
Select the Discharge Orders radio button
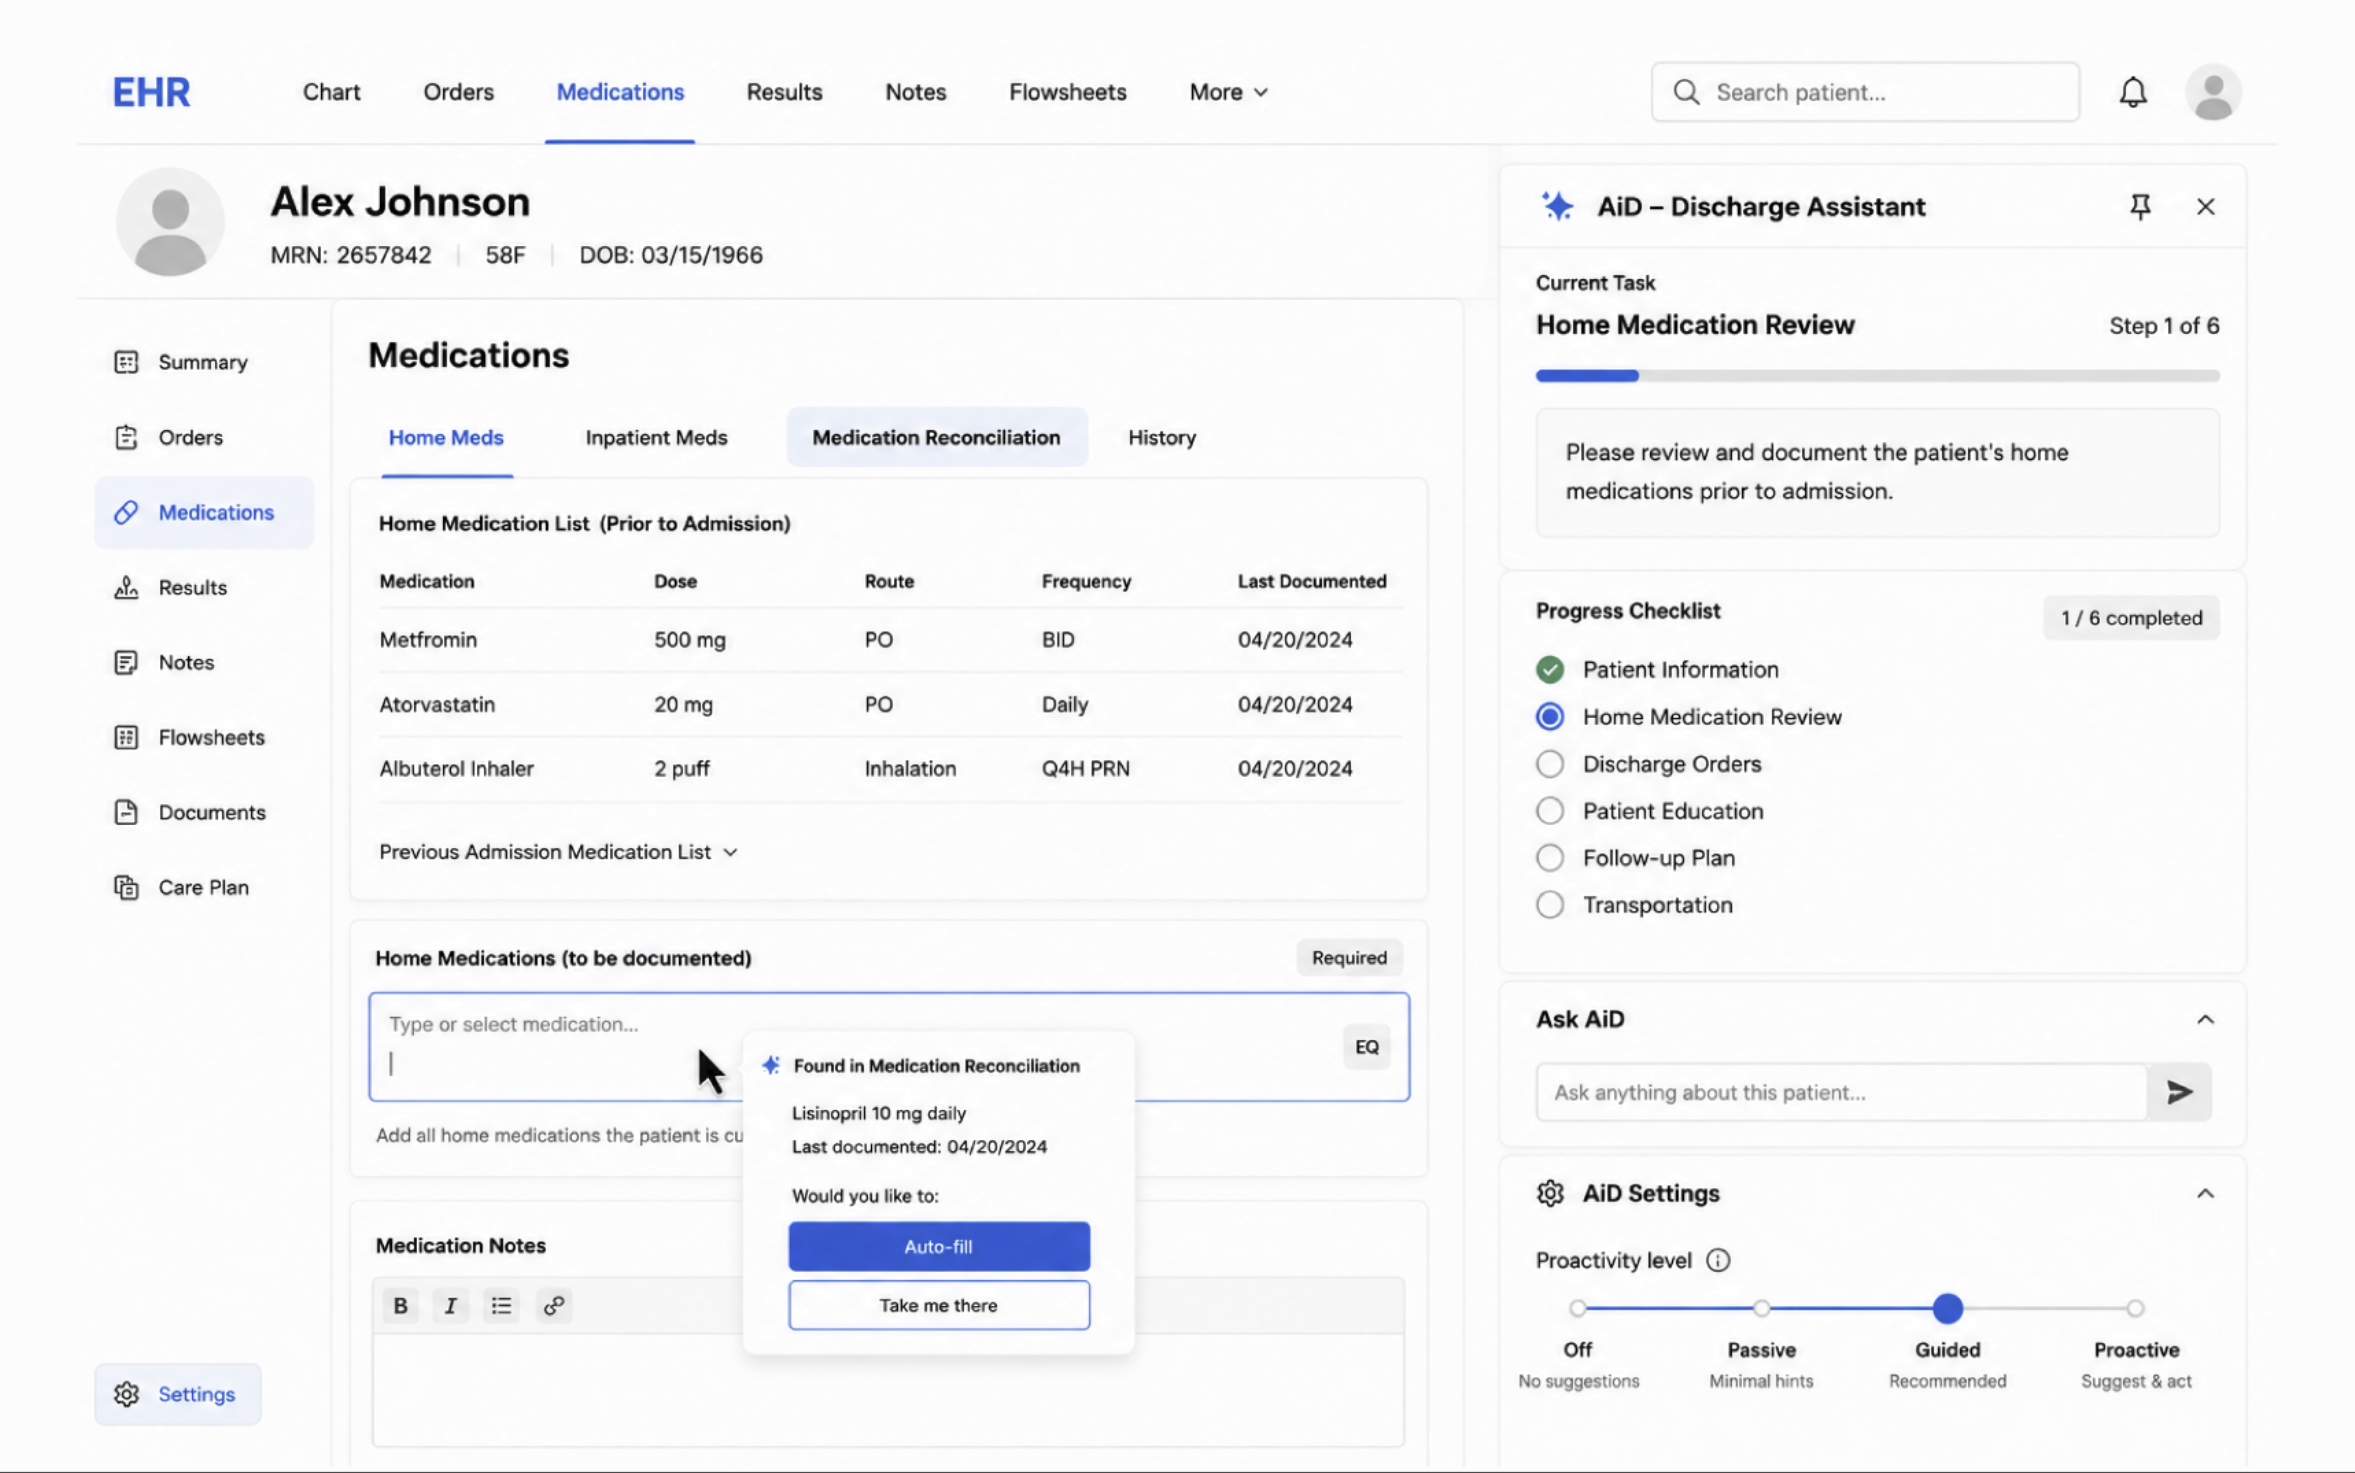1550,763
